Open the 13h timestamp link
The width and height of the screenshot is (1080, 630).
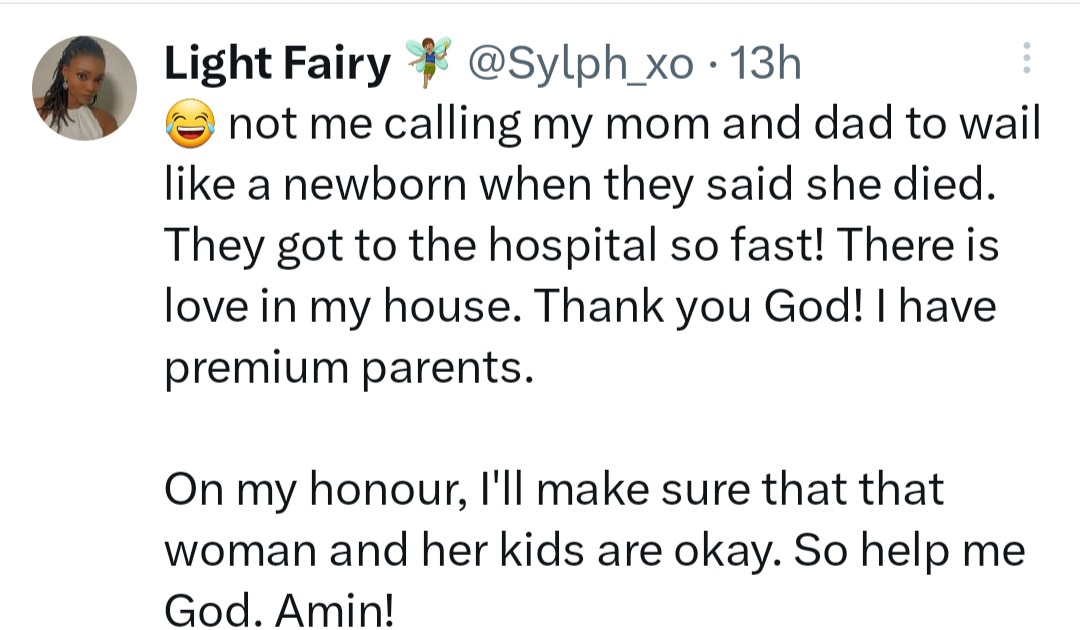pos(766,64)
